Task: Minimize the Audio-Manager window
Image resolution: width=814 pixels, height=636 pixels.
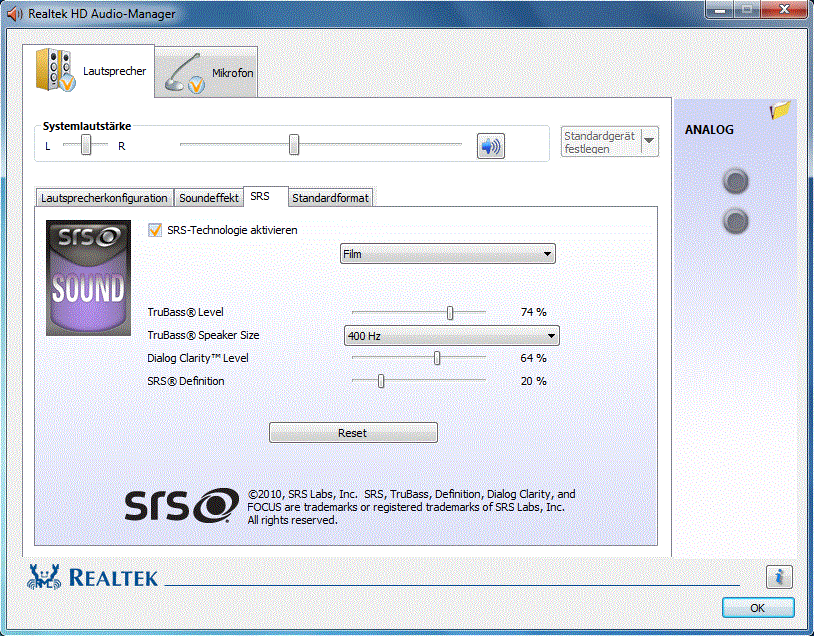Action: tap(720, 10)
